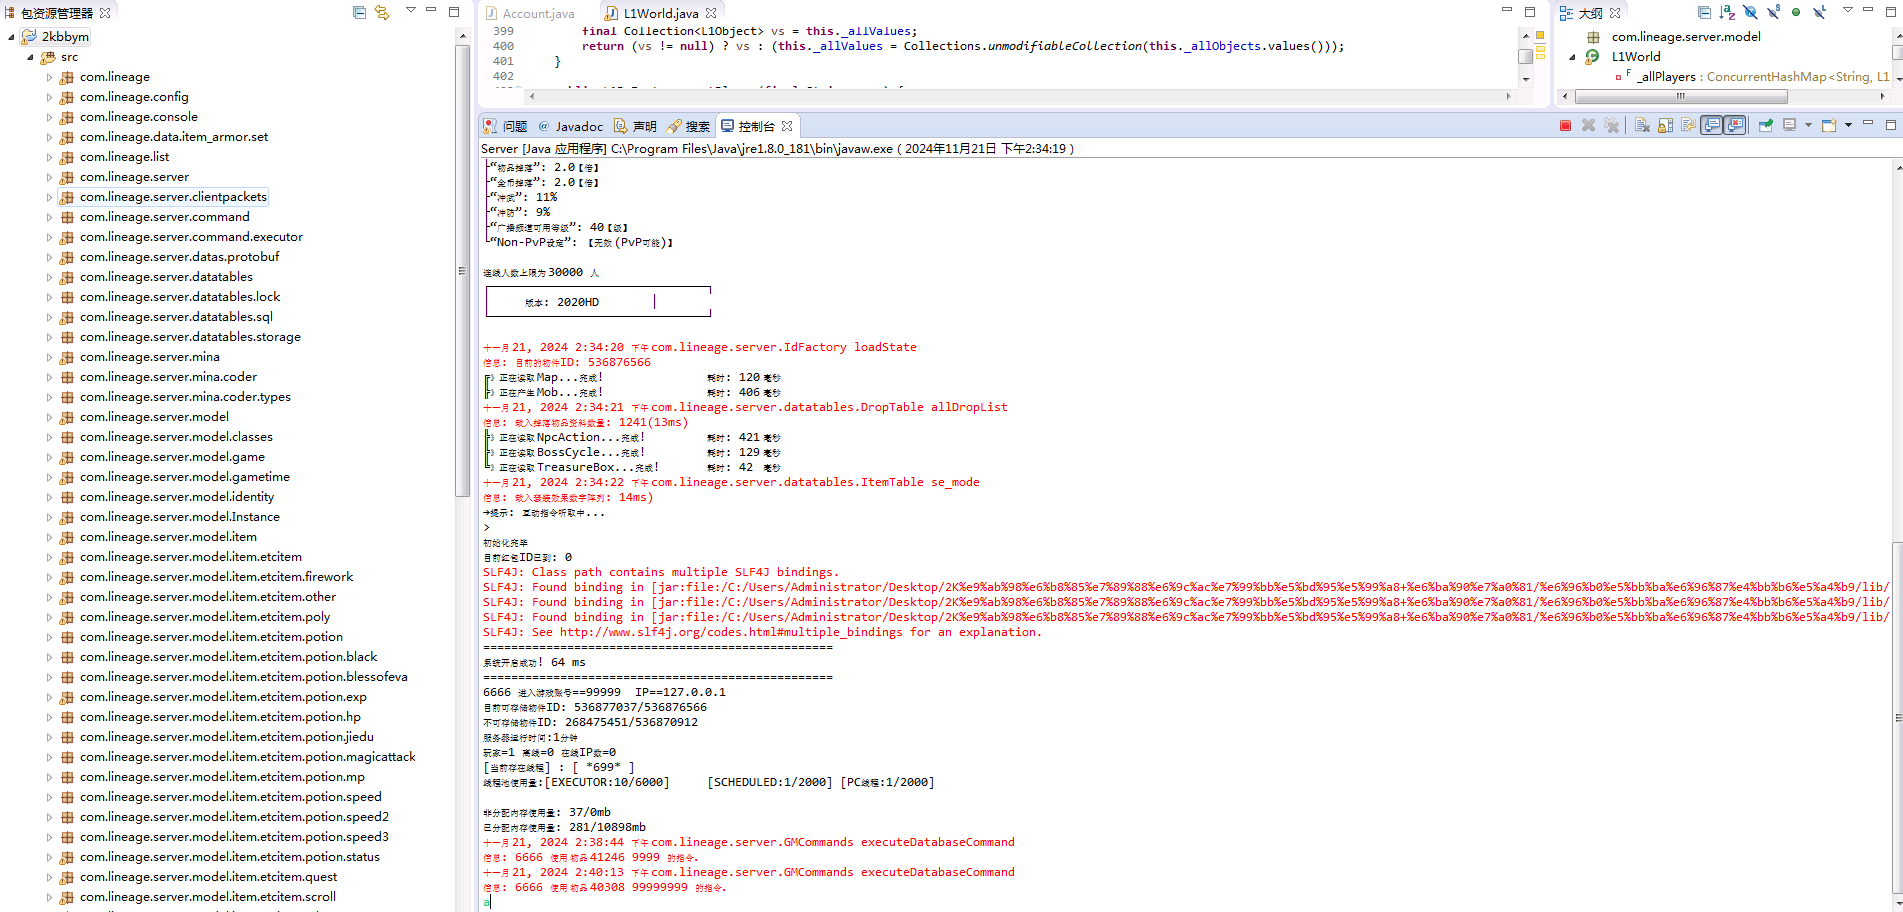Screen dimensions: 1903x912
Task: Toggle show console on standard output change
Action: pos(1712,125)
